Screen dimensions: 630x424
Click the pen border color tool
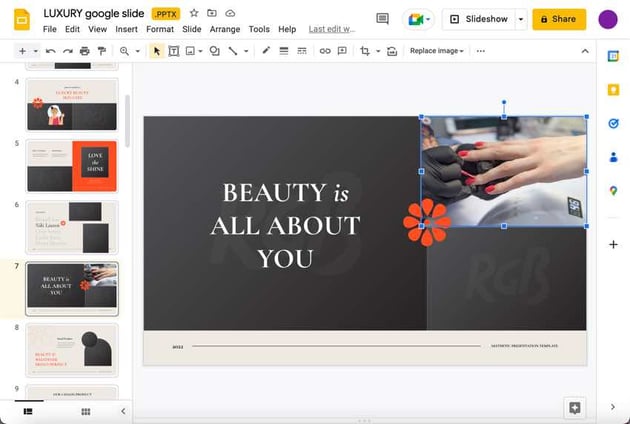pos(266,51)
